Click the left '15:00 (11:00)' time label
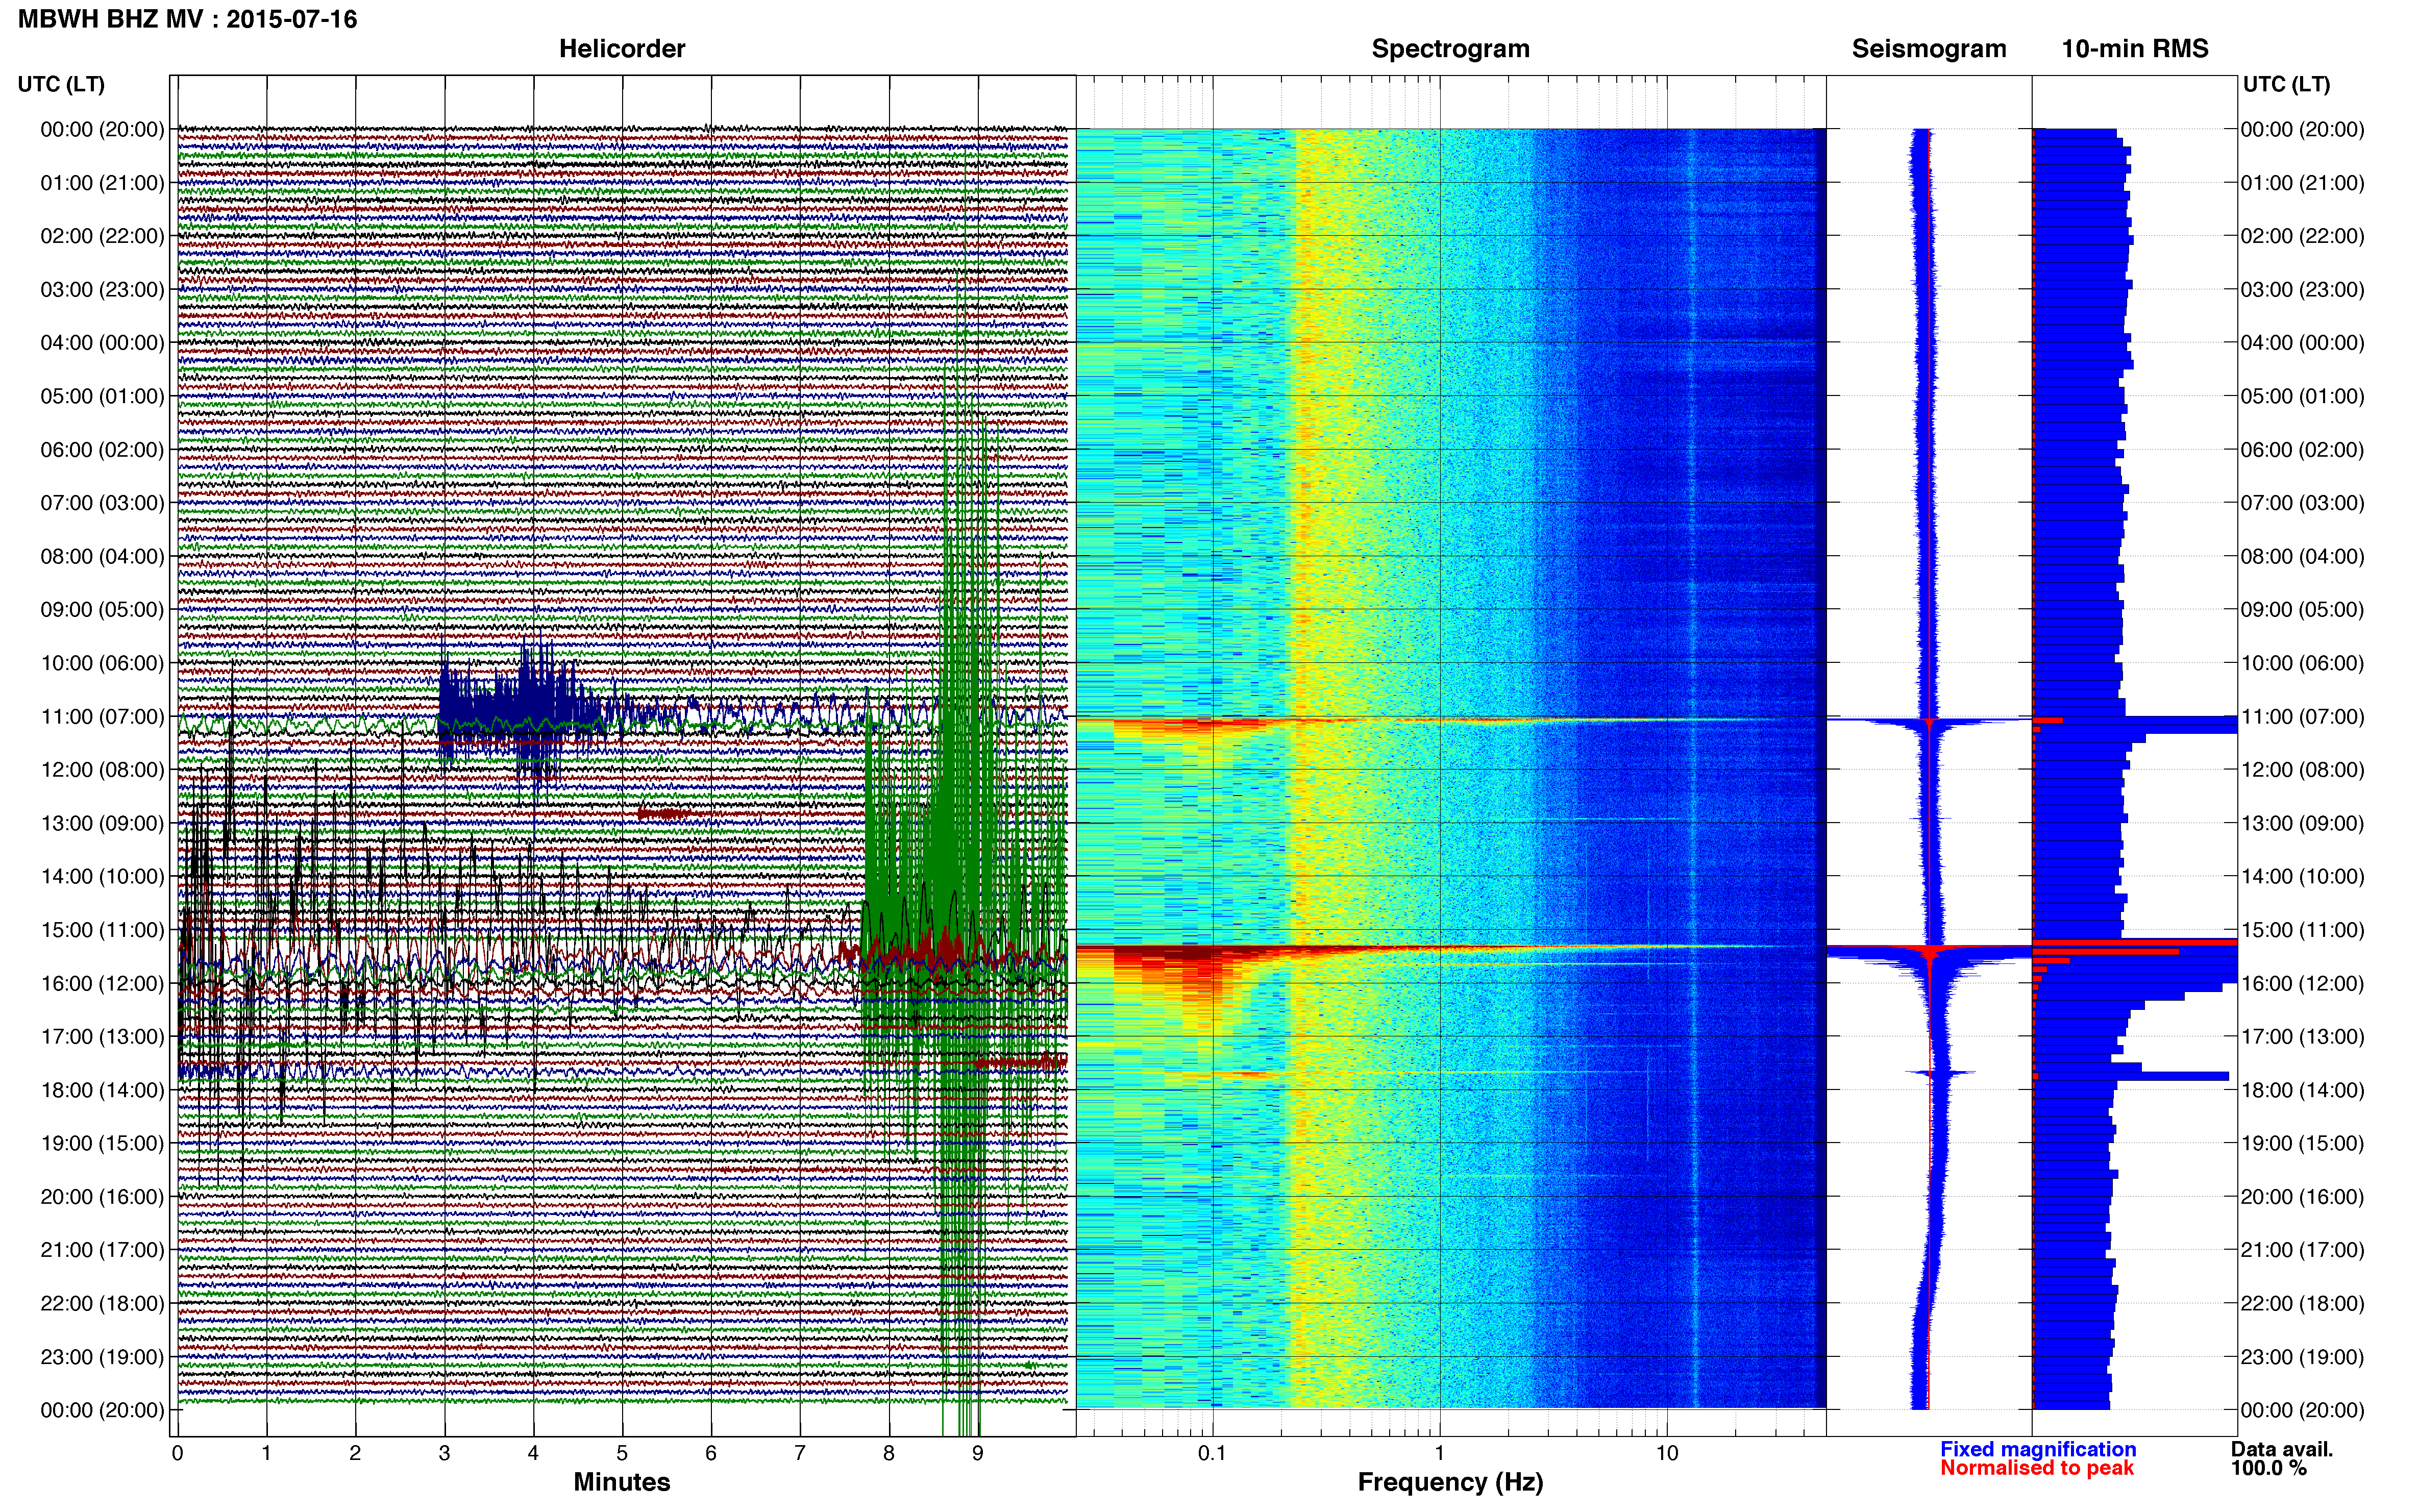The image size is (2419, 1512). click(102, 930)
